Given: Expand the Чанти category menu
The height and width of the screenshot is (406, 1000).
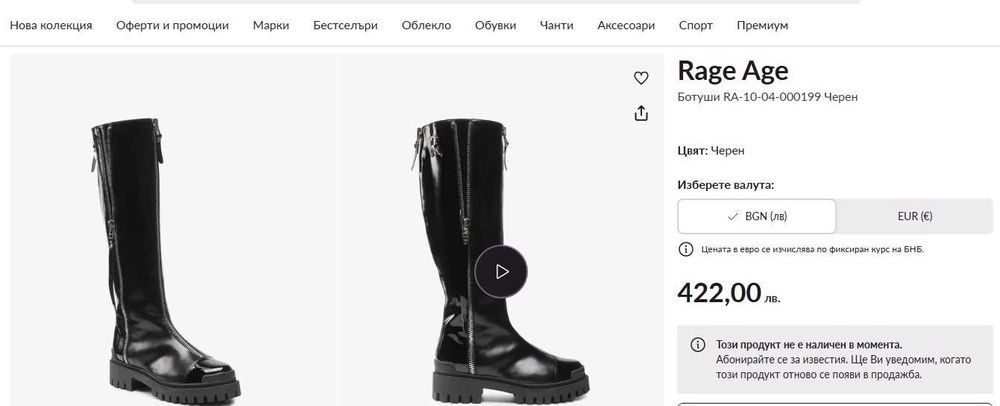Looking at the screenshot, I should click(556, 25).
